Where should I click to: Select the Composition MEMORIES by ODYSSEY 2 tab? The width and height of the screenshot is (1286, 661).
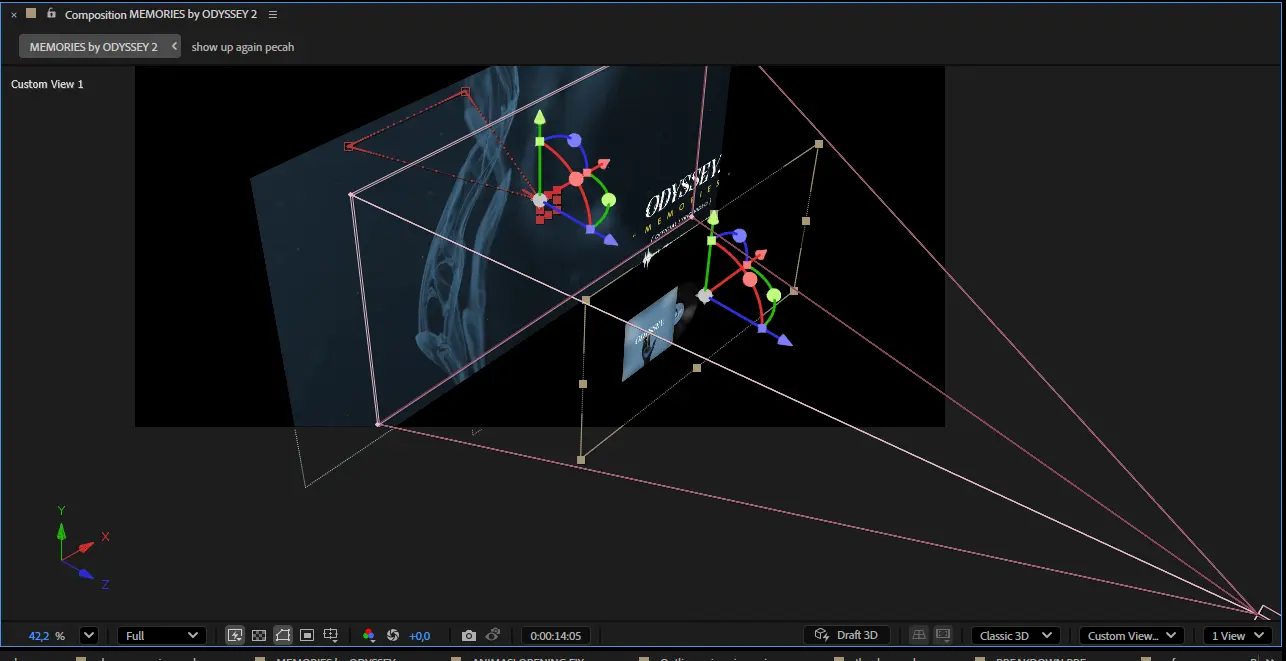(x=161, y=14)
